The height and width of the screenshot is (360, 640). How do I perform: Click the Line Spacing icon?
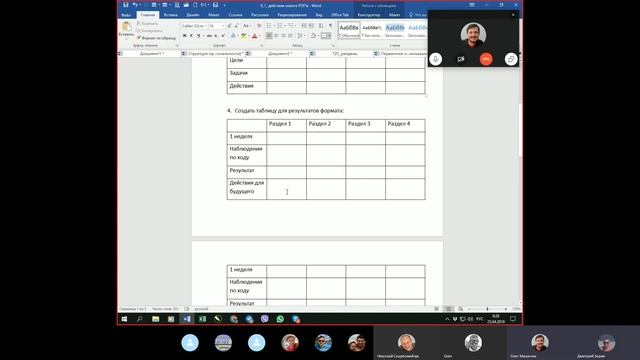300,36
